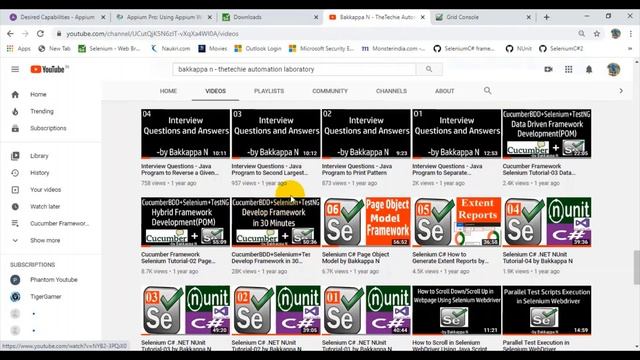Screen dimensions: 640x360
Task: Open the create video camera icon
Action: [549, 69]
